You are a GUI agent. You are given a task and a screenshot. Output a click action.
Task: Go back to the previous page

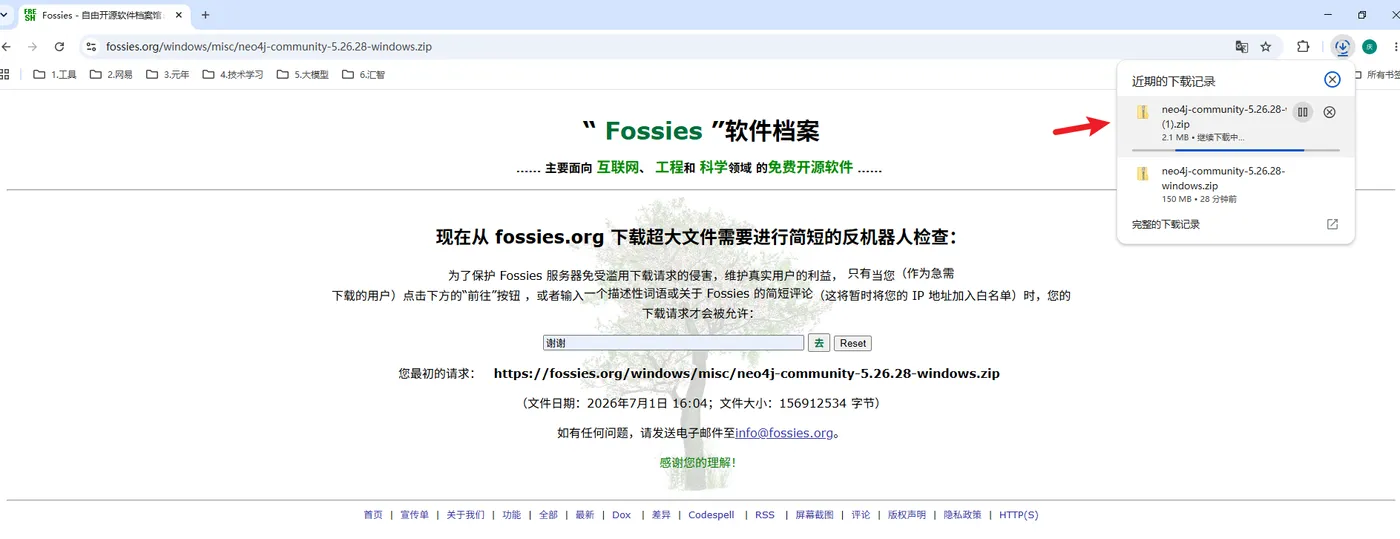[x=6, y=46]
